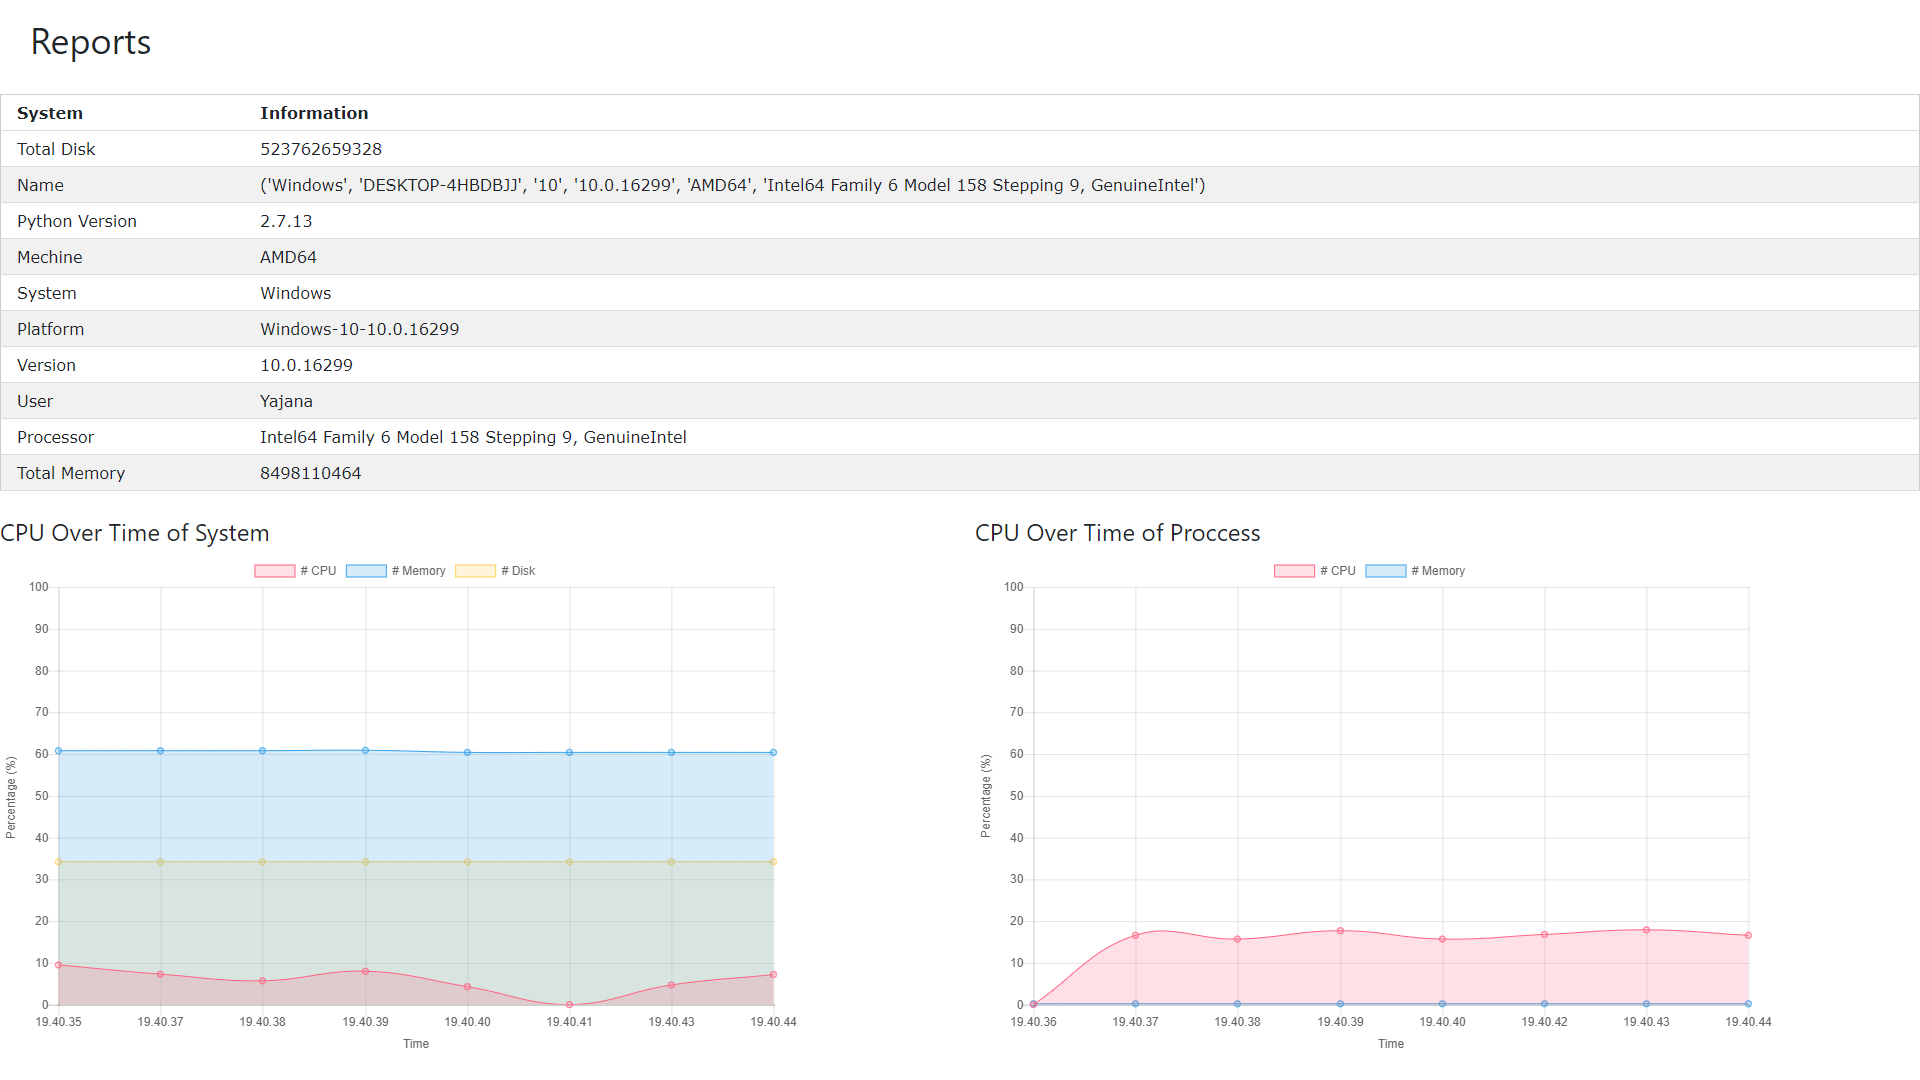Viewport: 1920px width, 1080px height.
Task: Select the Total Memory value 8498110464
Action: pyautogui.click(x=311, y=473)
